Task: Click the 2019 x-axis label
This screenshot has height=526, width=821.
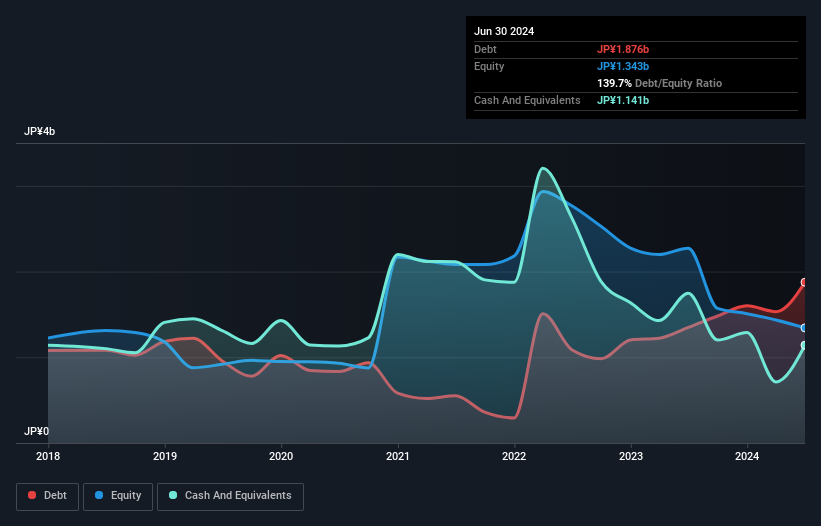Action: 165,456
